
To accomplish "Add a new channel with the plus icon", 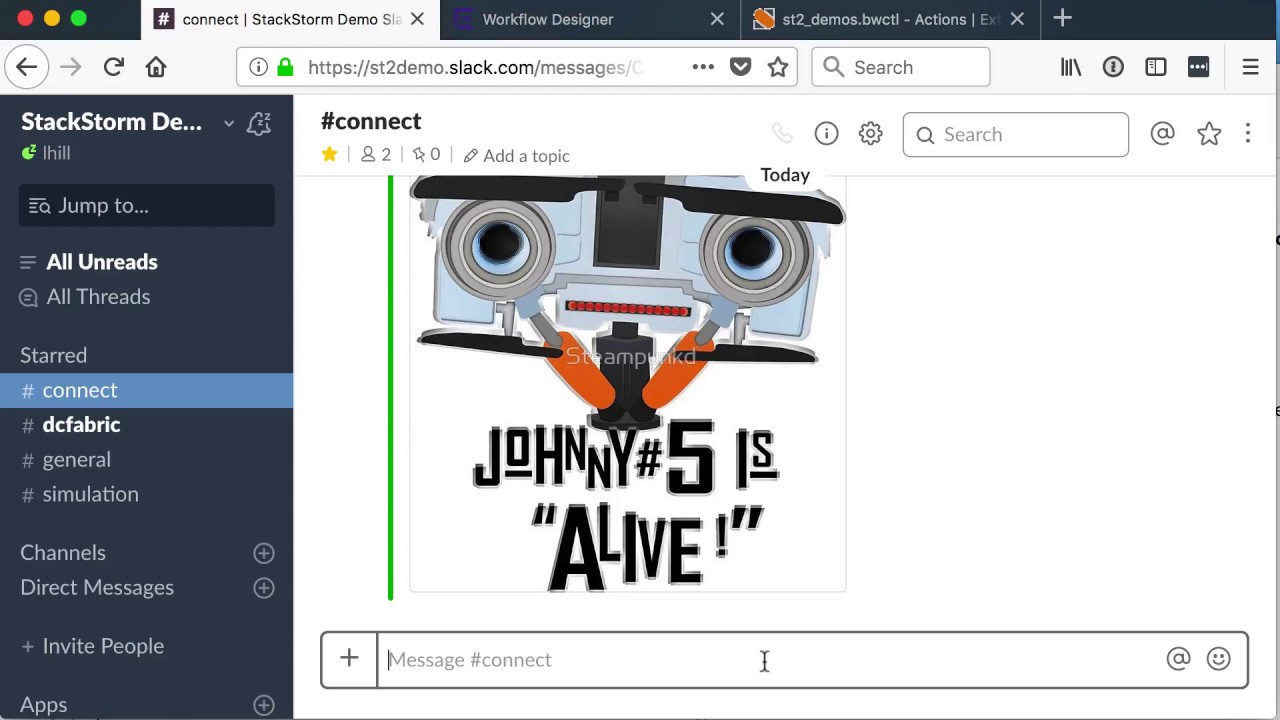I will [x=264, y=553].
